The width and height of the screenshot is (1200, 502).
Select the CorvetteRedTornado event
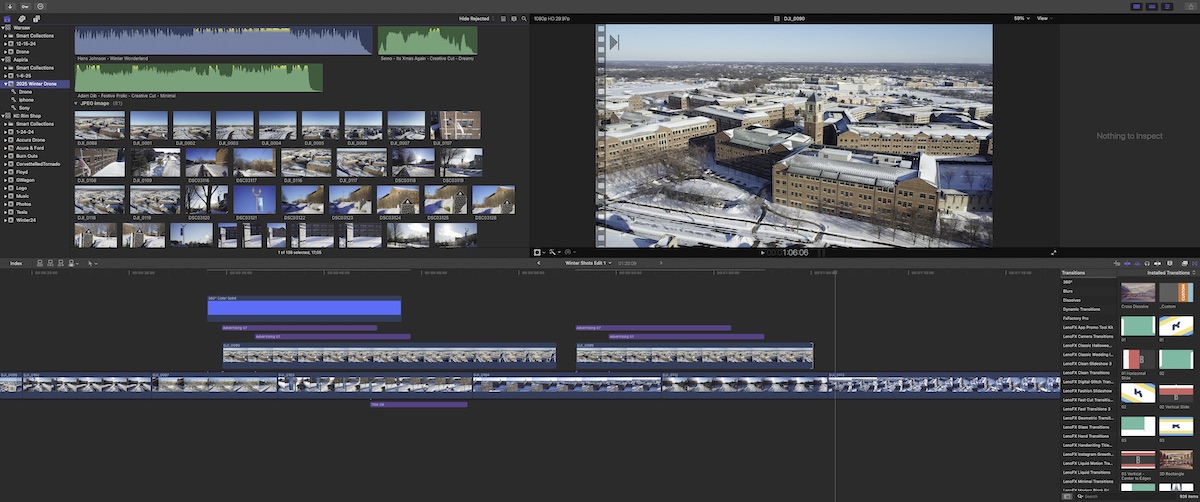click(x=38, y=164)
